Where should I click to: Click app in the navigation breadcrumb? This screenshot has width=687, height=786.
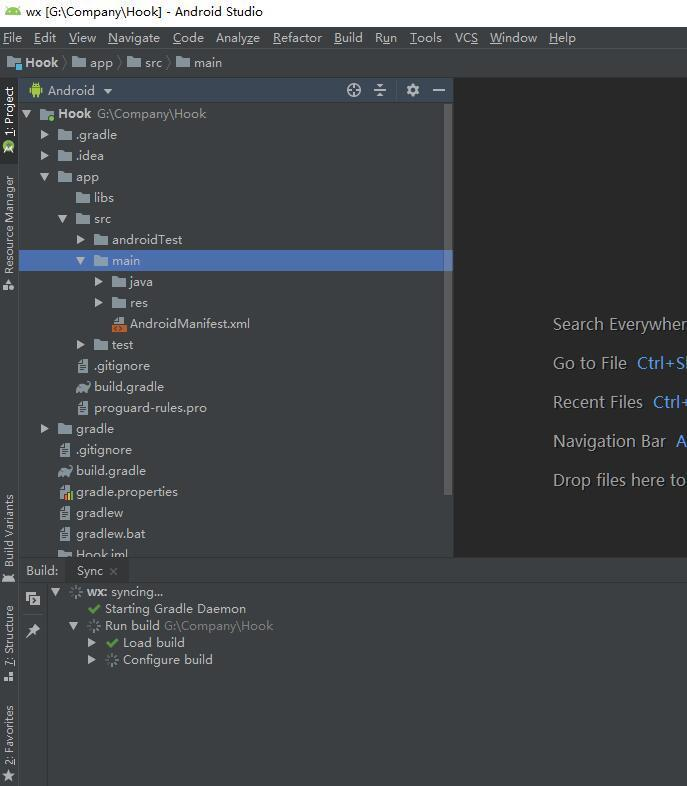tap(92, 63)
